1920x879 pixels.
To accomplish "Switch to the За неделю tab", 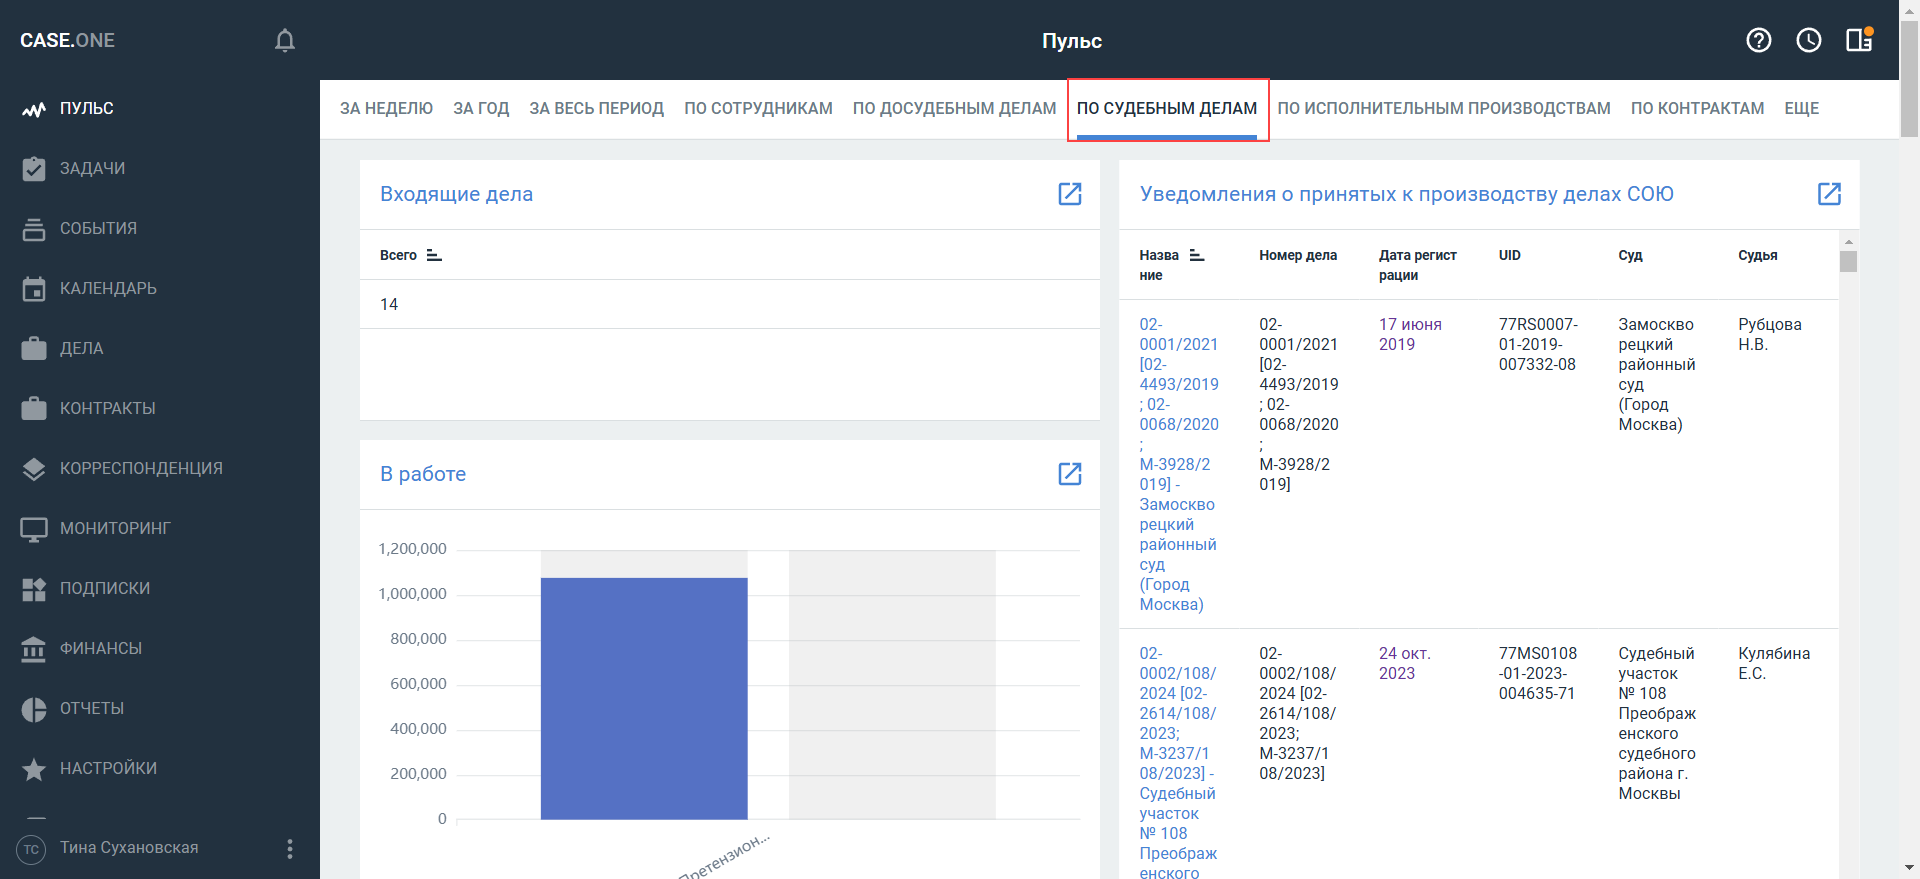I will coord(386,108).
